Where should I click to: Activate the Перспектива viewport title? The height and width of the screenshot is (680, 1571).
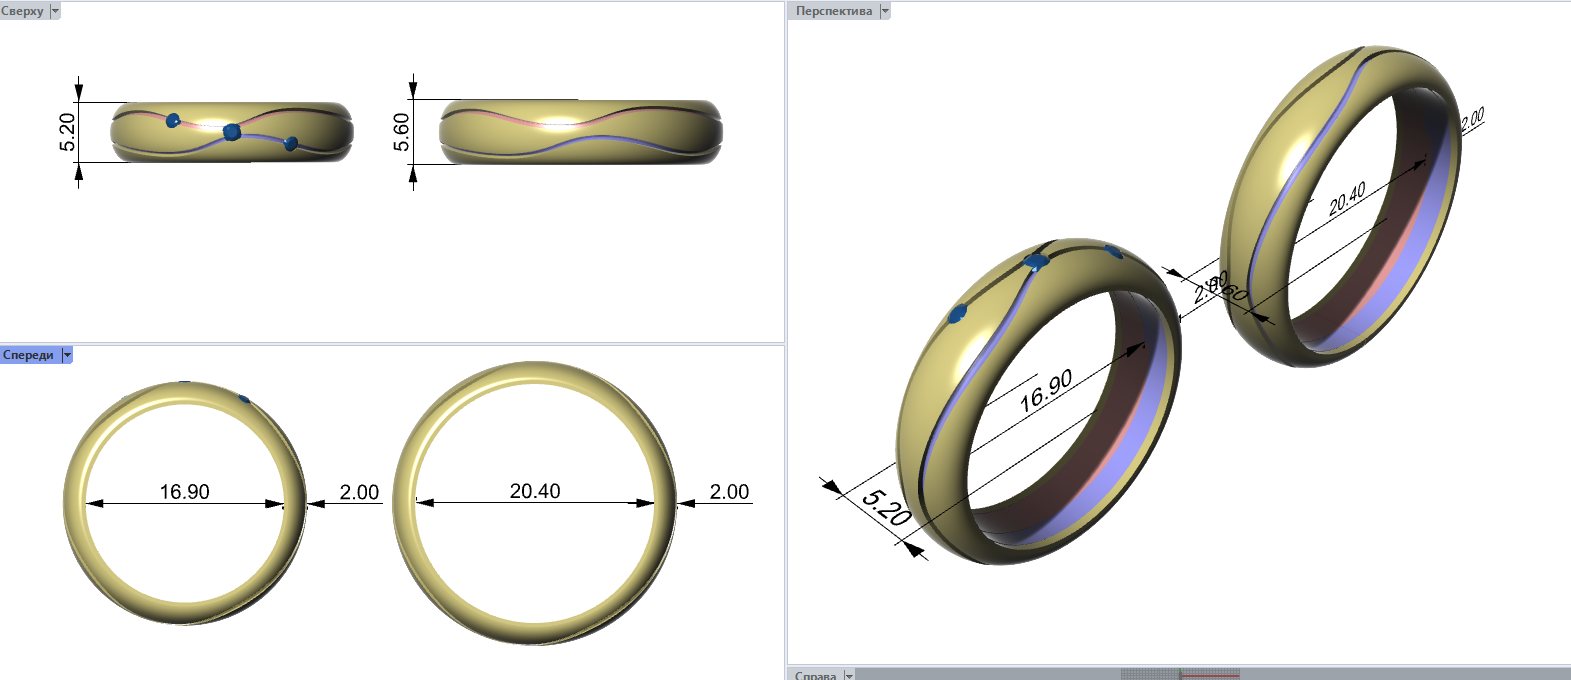coord(833,11)
